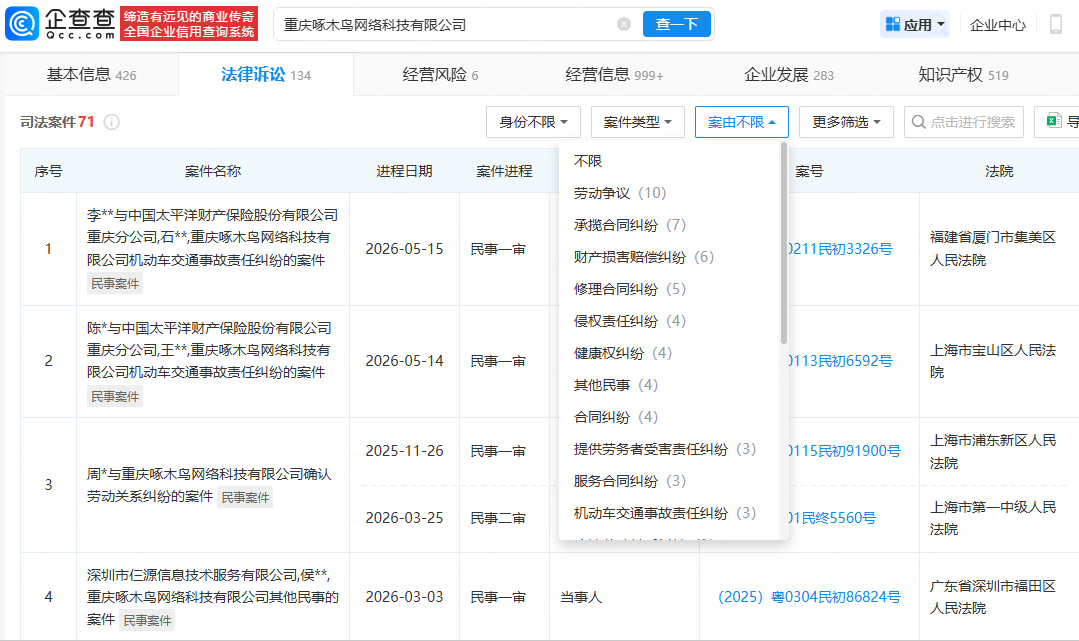
Task: Expand the 应用 menu arrow
Action: point(941,25)
